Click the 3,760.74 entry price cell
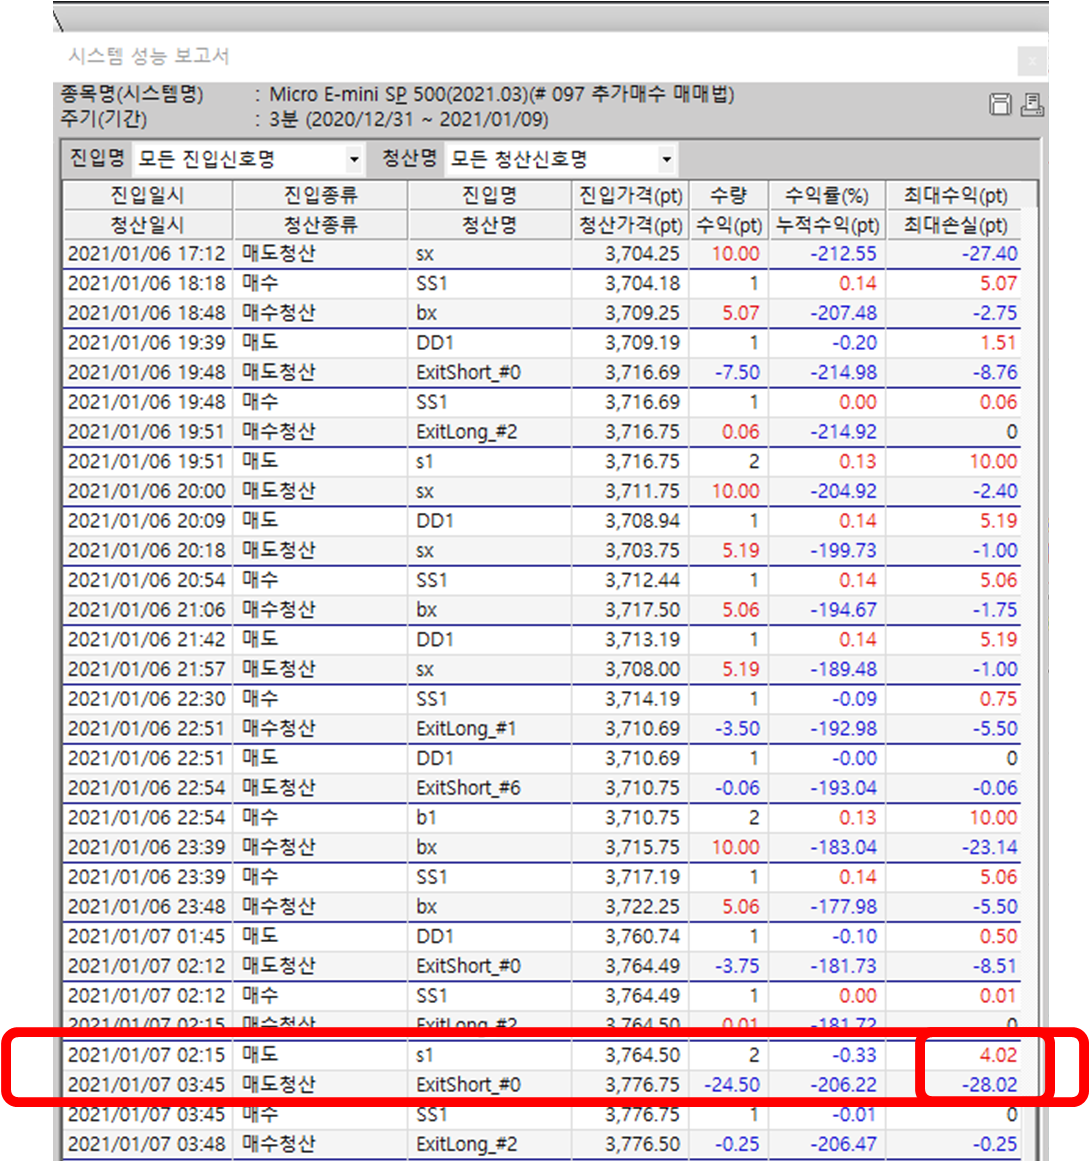 642,937
